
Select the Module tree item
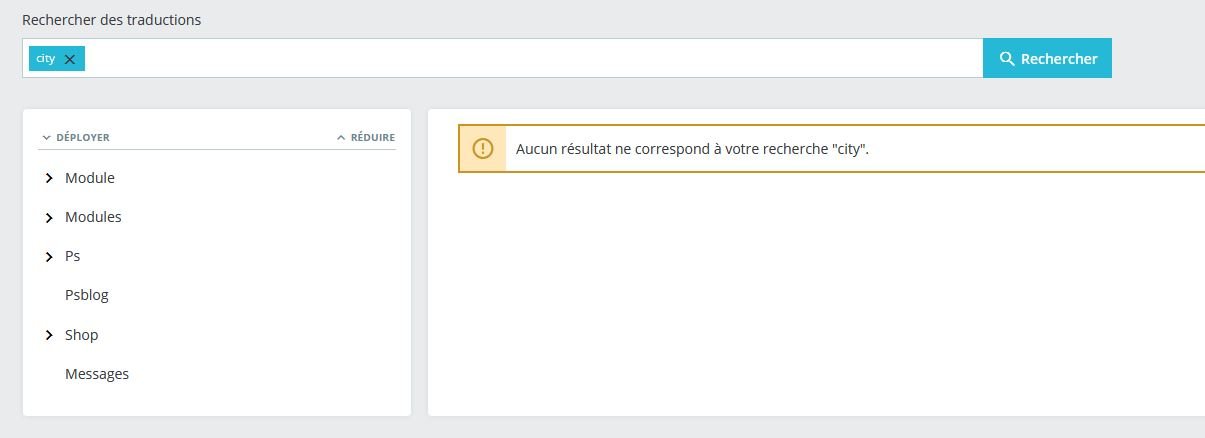pyautogui.click(x=90, y=178)
